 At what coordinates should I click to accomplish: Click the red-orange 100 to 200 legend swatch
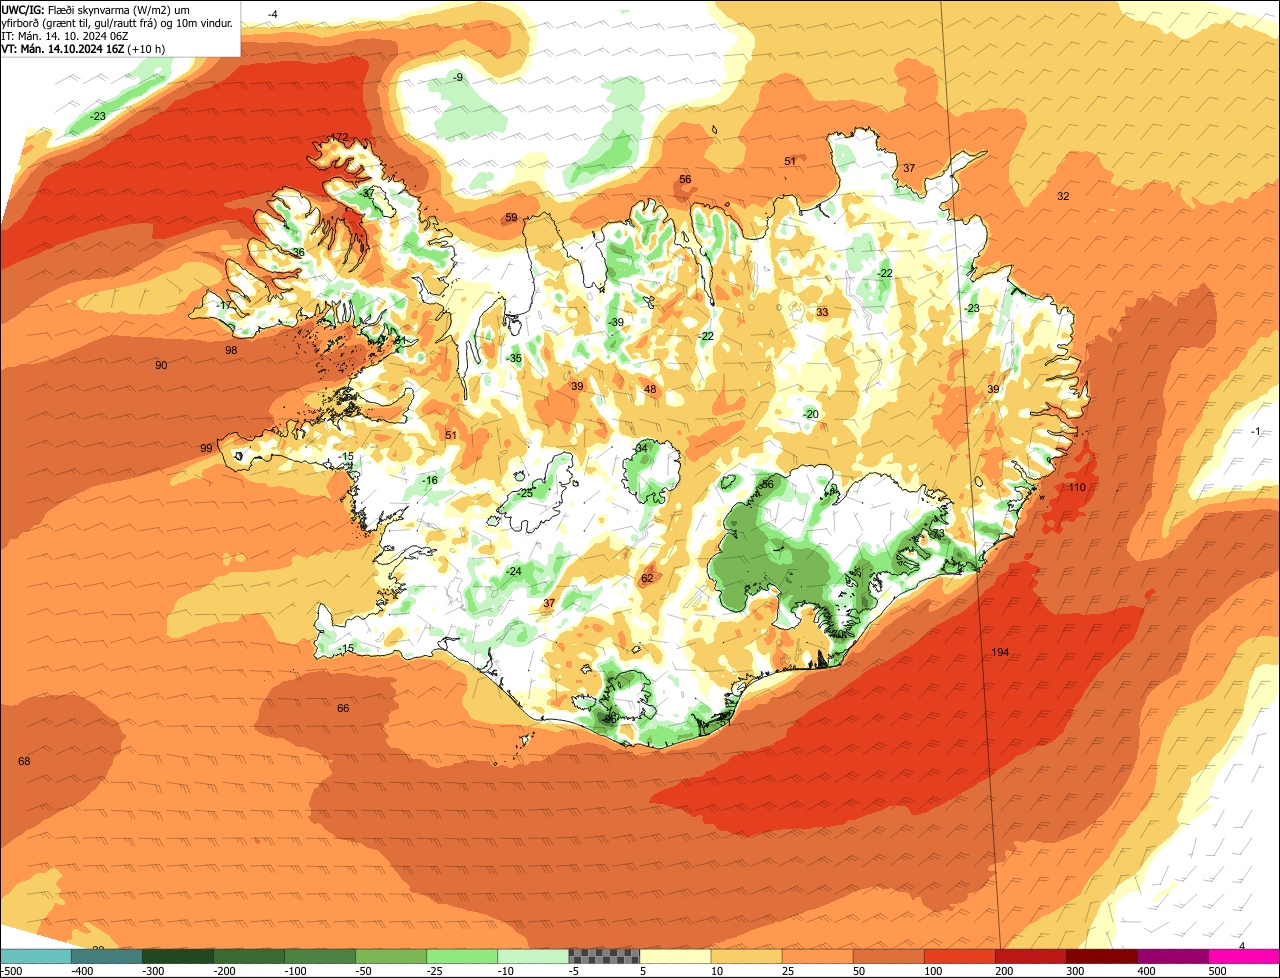(x=960, y=956)
